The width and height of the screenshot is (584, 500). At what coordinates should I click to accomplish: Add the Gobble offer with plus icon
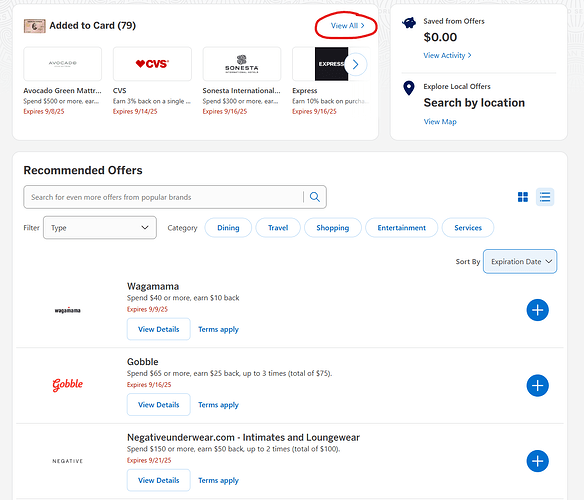[x=537, y=386]
